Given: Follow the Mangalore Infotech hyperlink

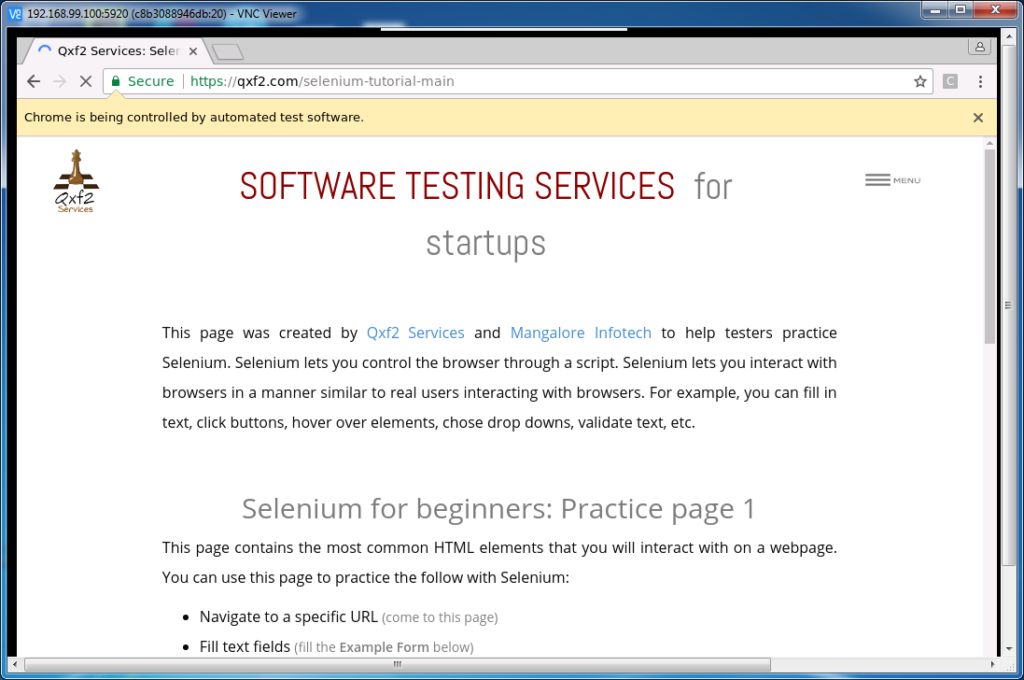Looking at the screenshot, I should coord(580,333).
